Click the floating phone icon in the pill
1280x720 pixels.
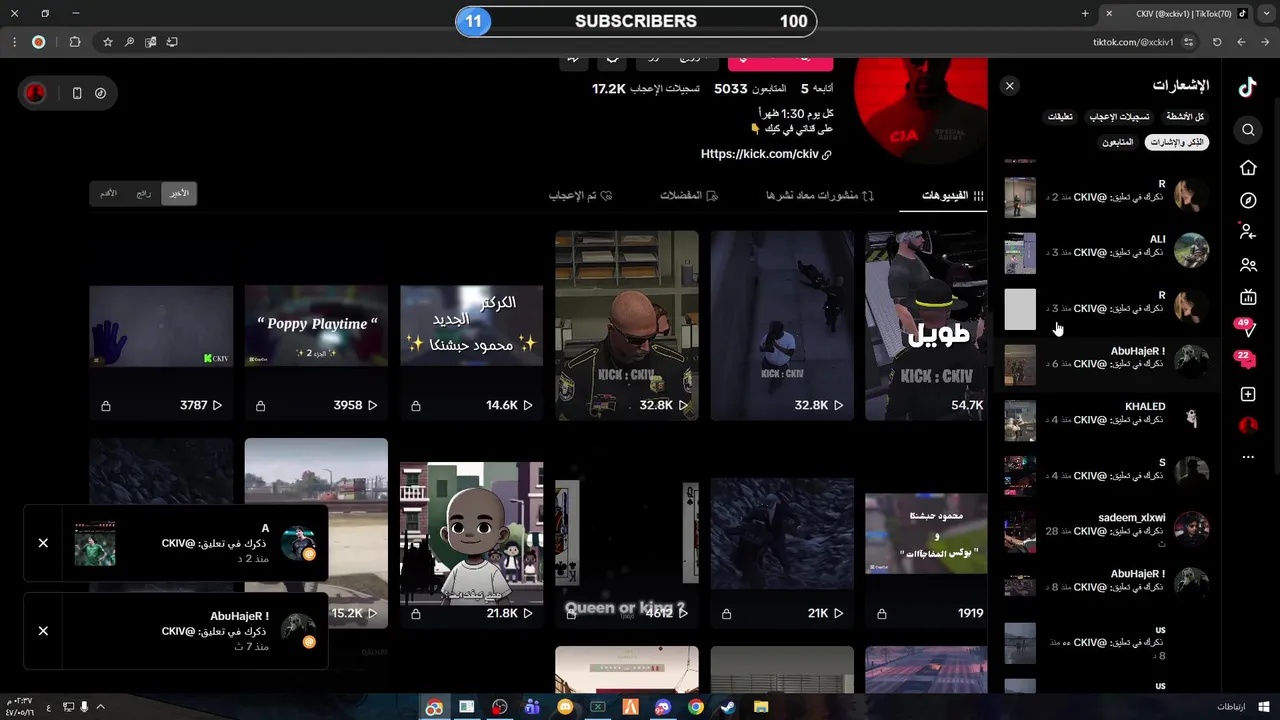coord(77,93)
